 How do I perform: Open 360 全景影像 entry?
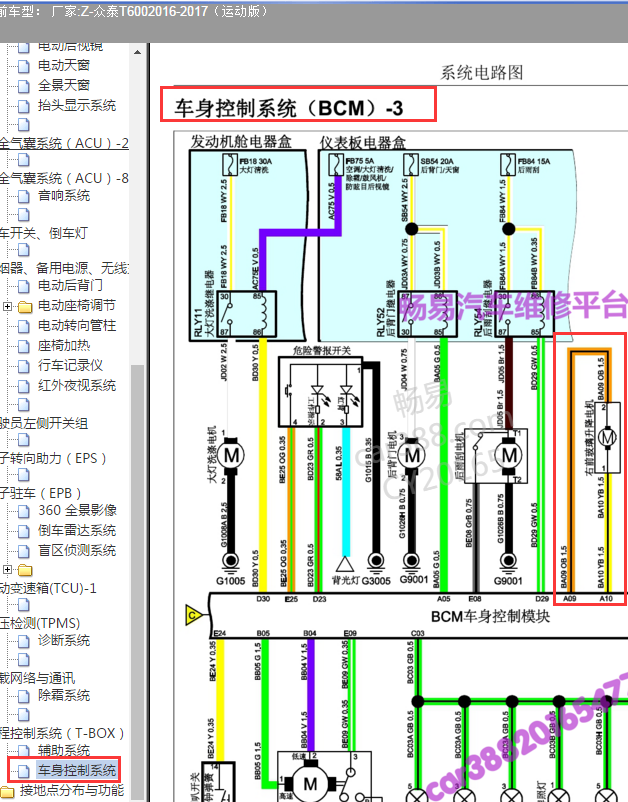[77, 510]
